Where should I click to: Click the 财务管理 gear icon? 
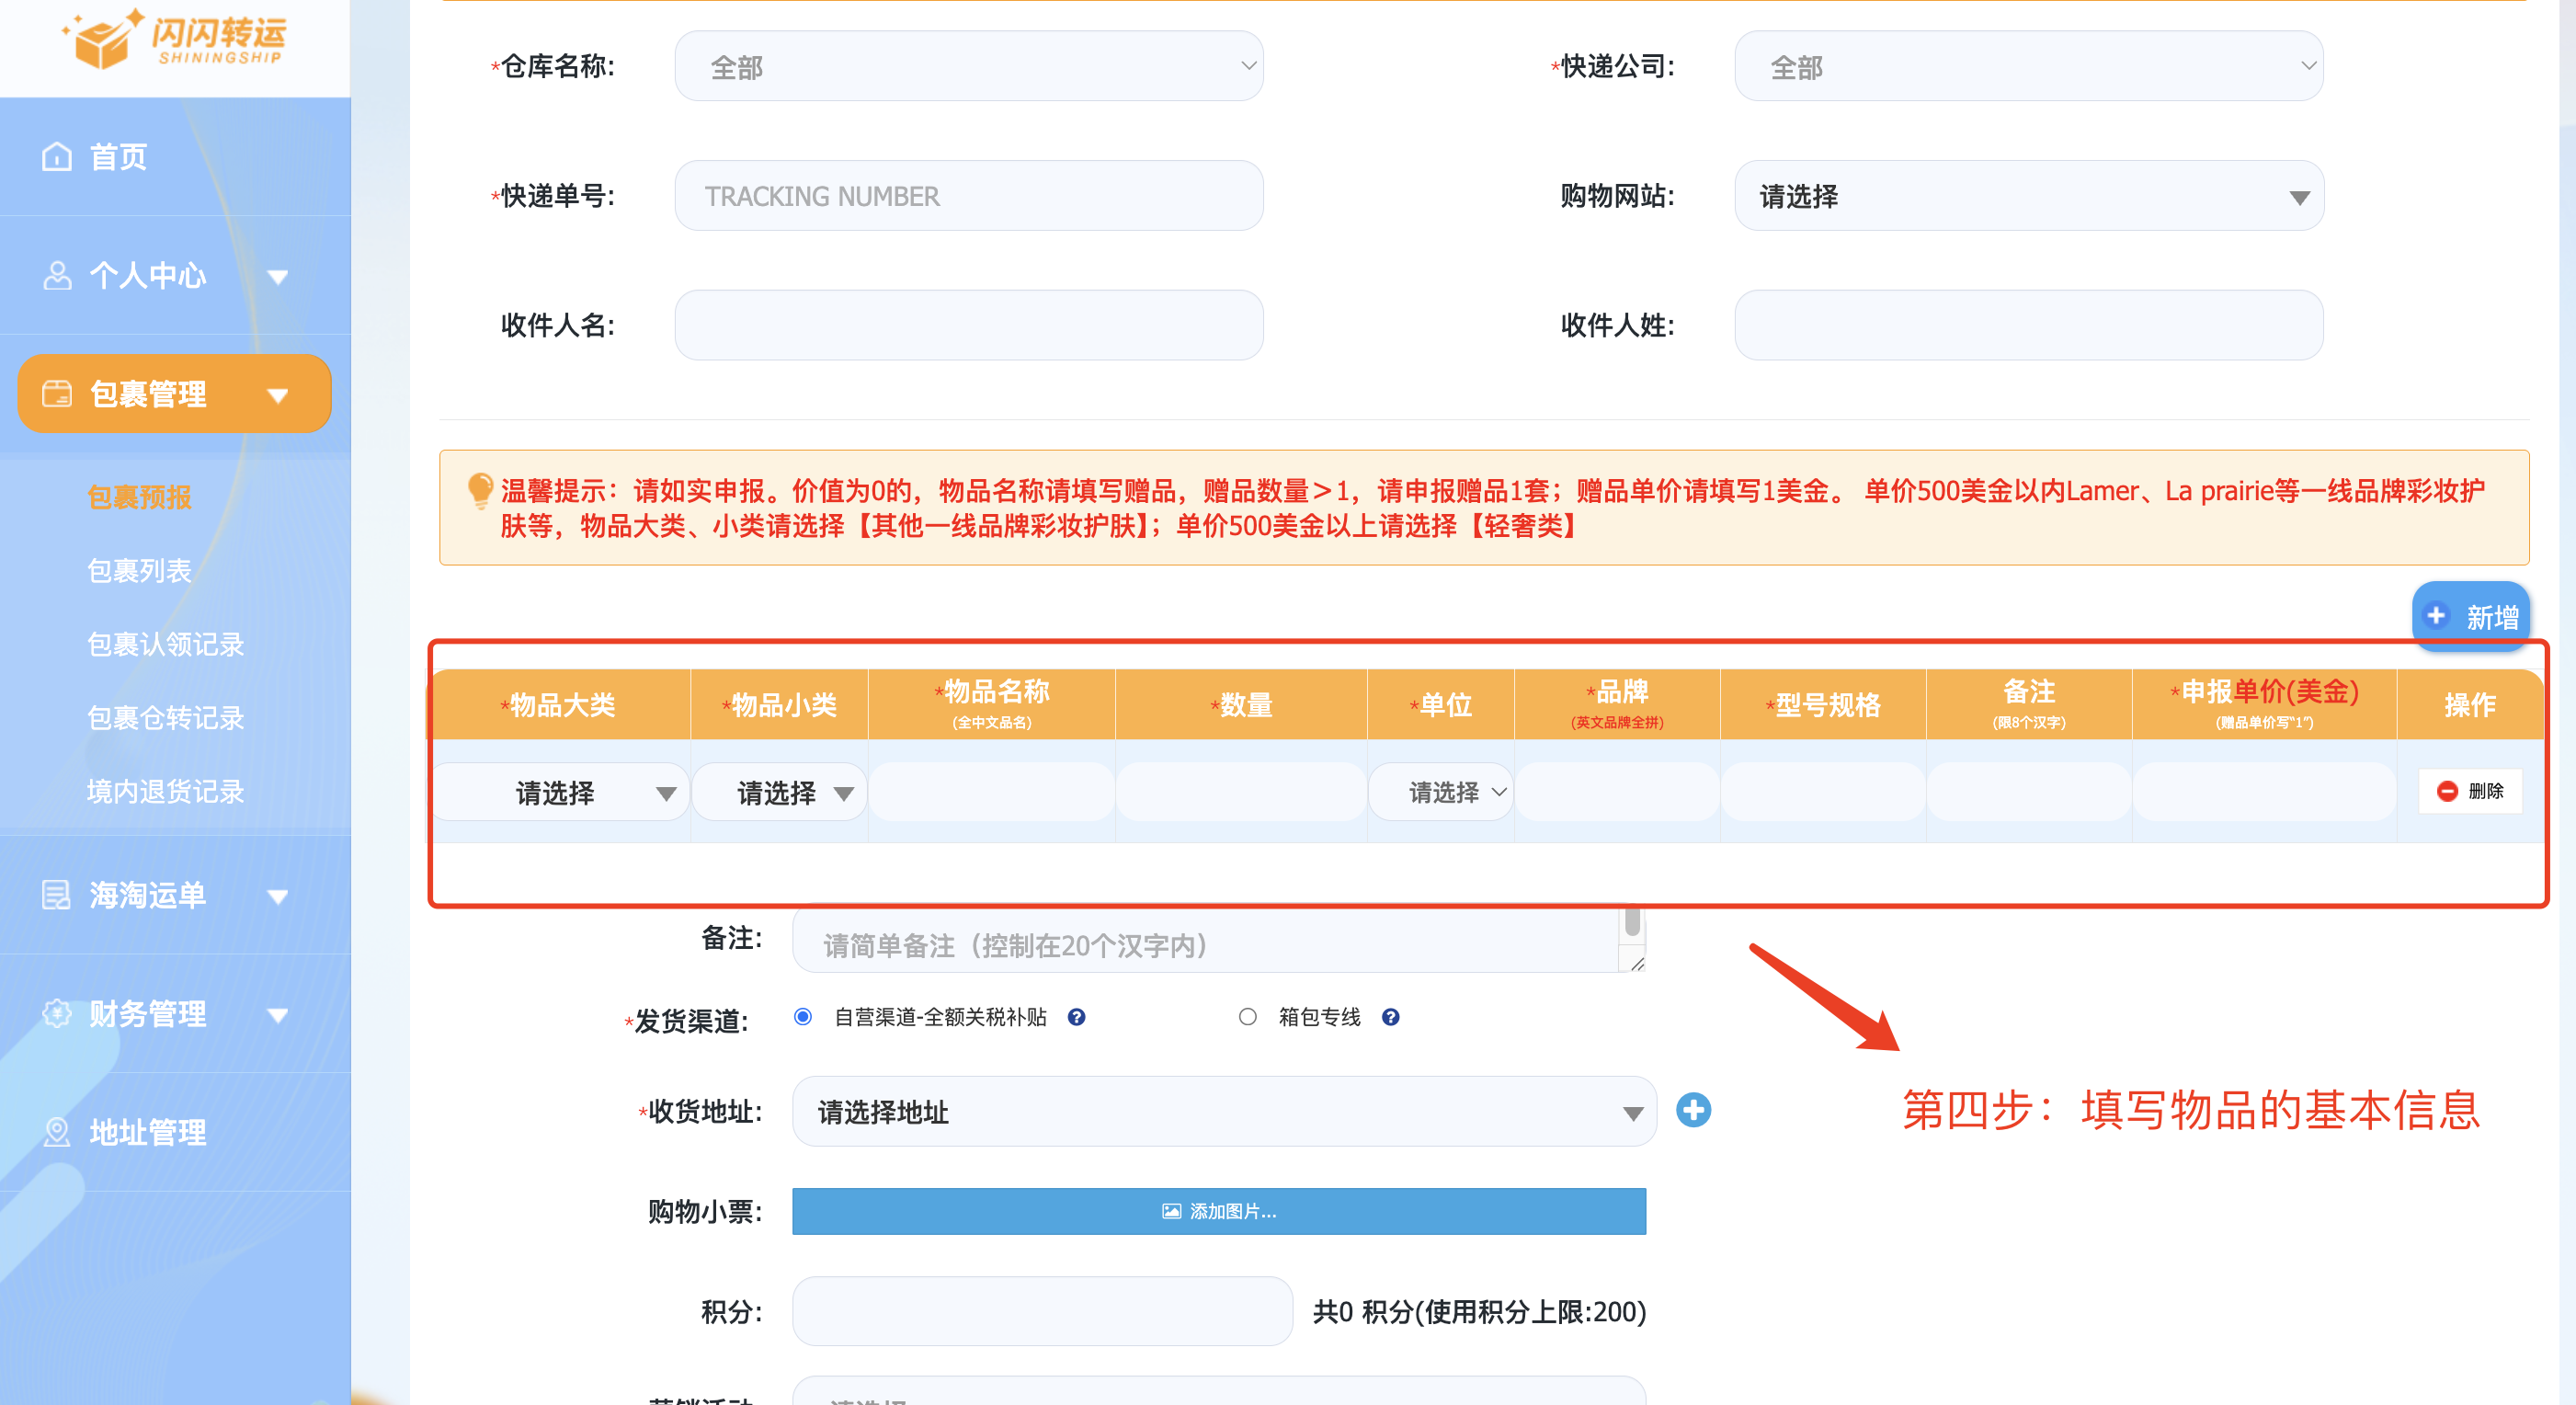click(x=57, y=1013)
